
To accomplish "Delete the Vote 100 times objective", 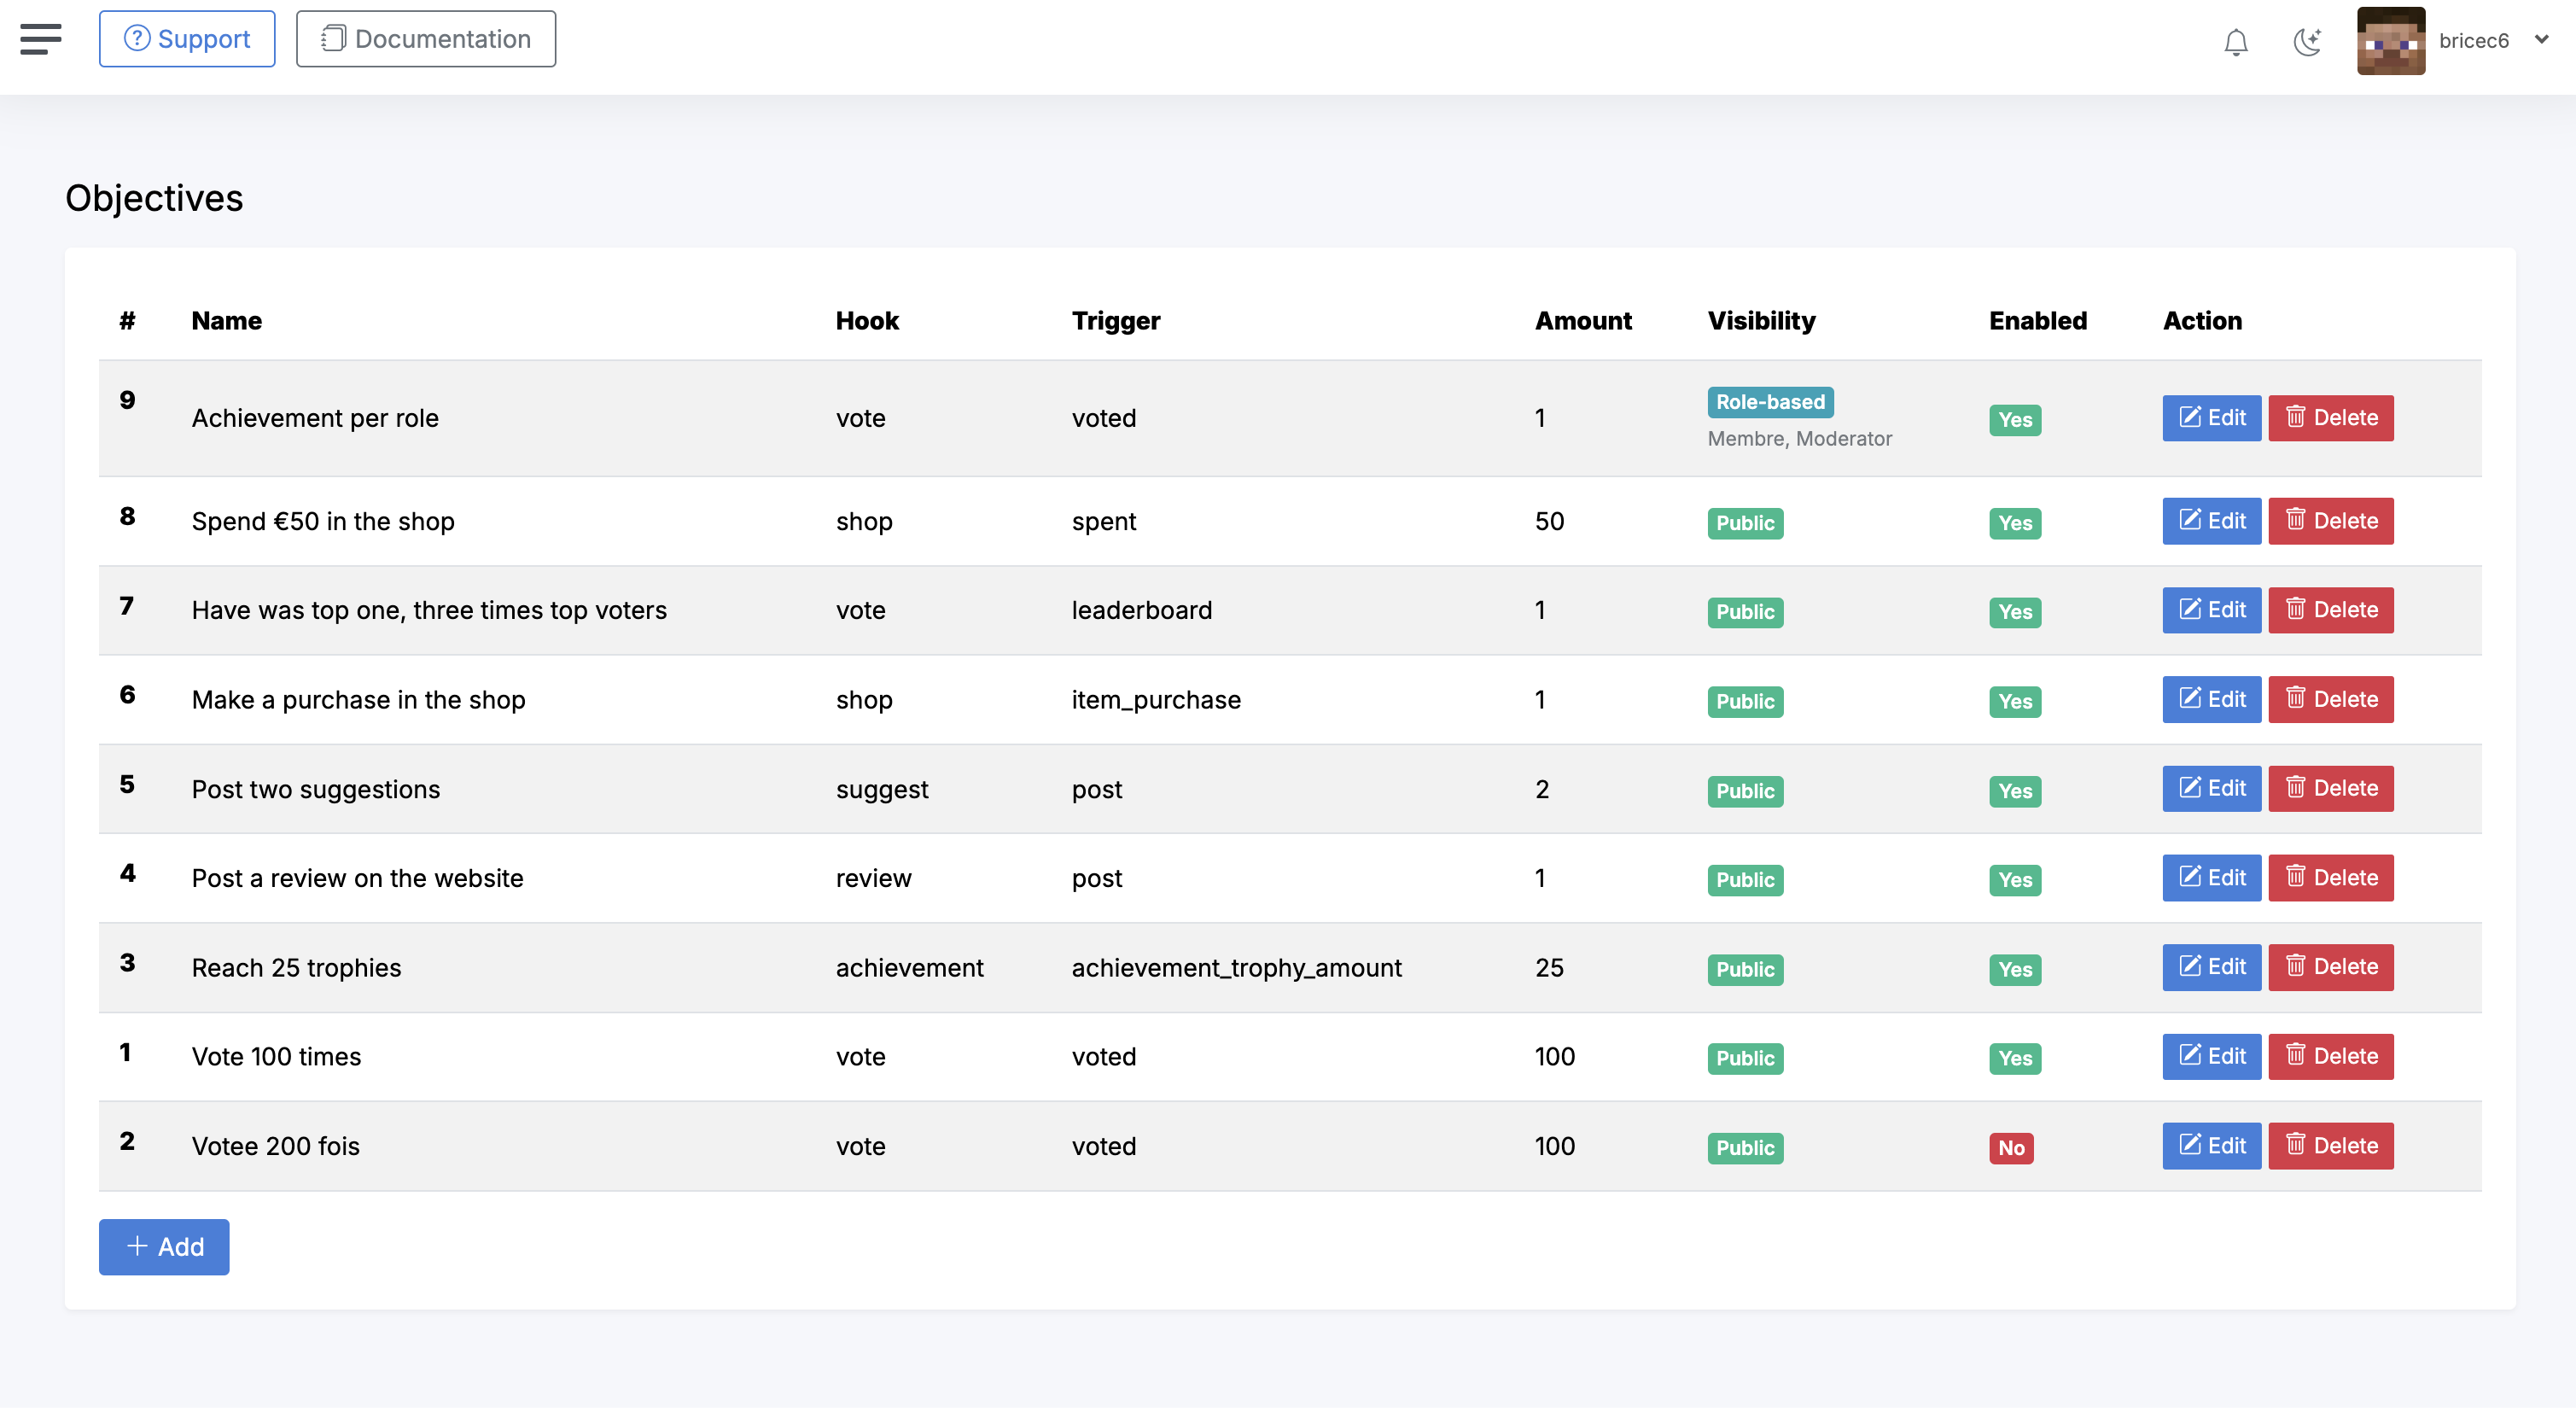I will pyautogui.click(x=2330, y=1056).
